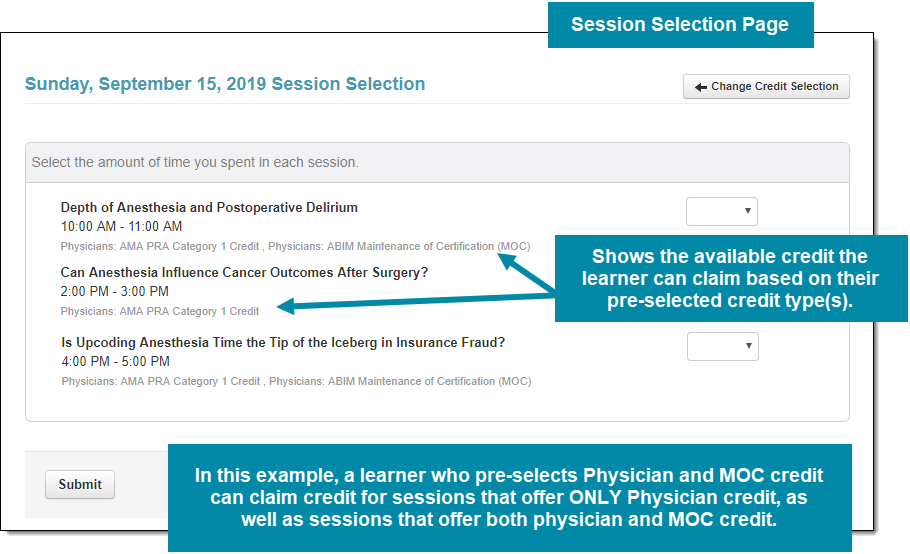Click the credit types line under Upcoding Anesthesia session
The image size is (910, 554).
[x=297, y=381]
